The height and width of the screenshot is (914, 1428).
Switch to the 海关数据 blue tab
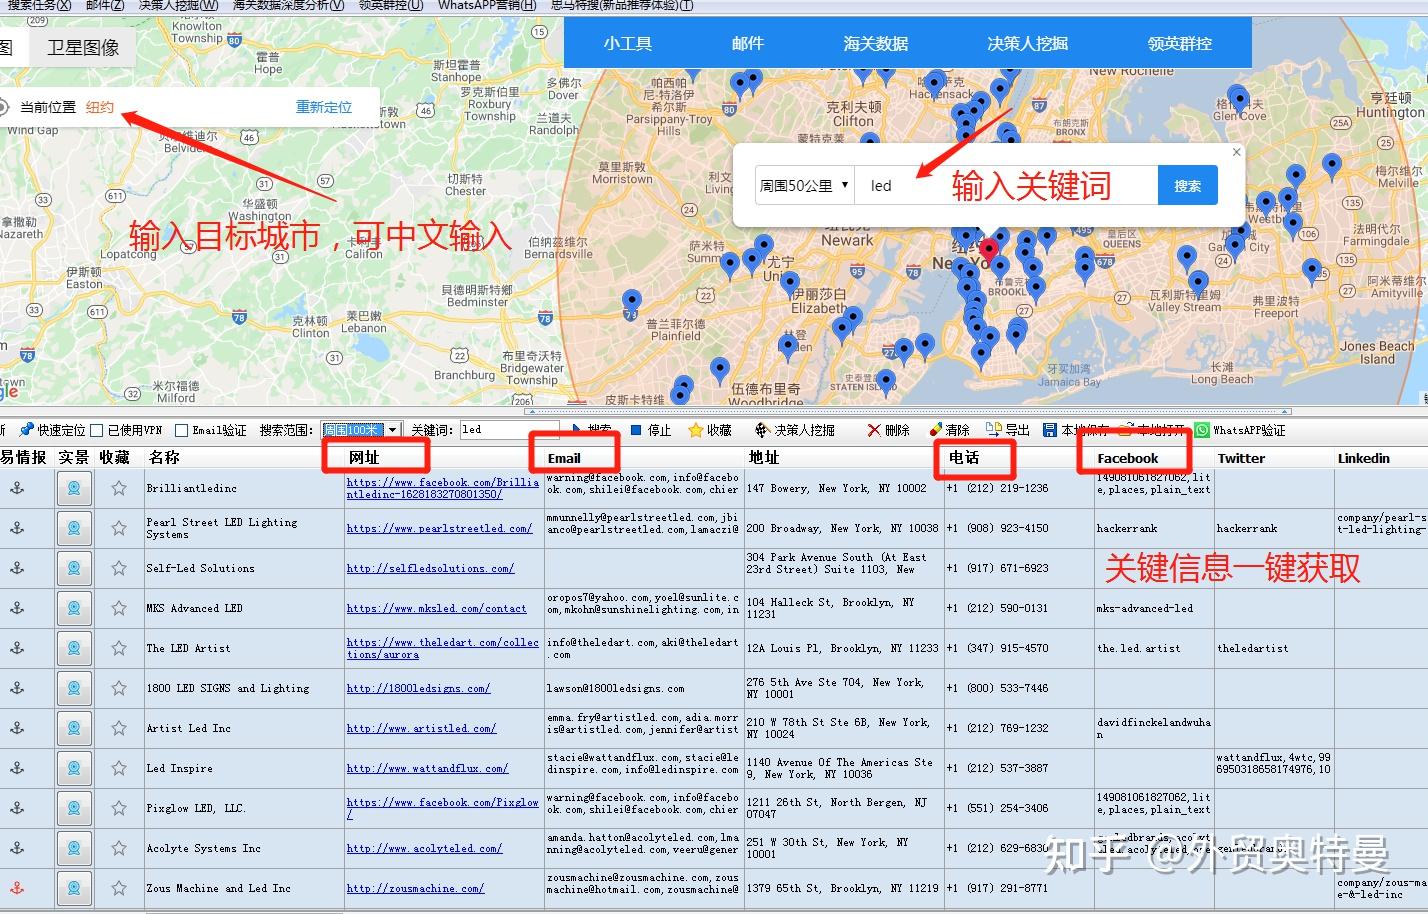pos(876,44)
